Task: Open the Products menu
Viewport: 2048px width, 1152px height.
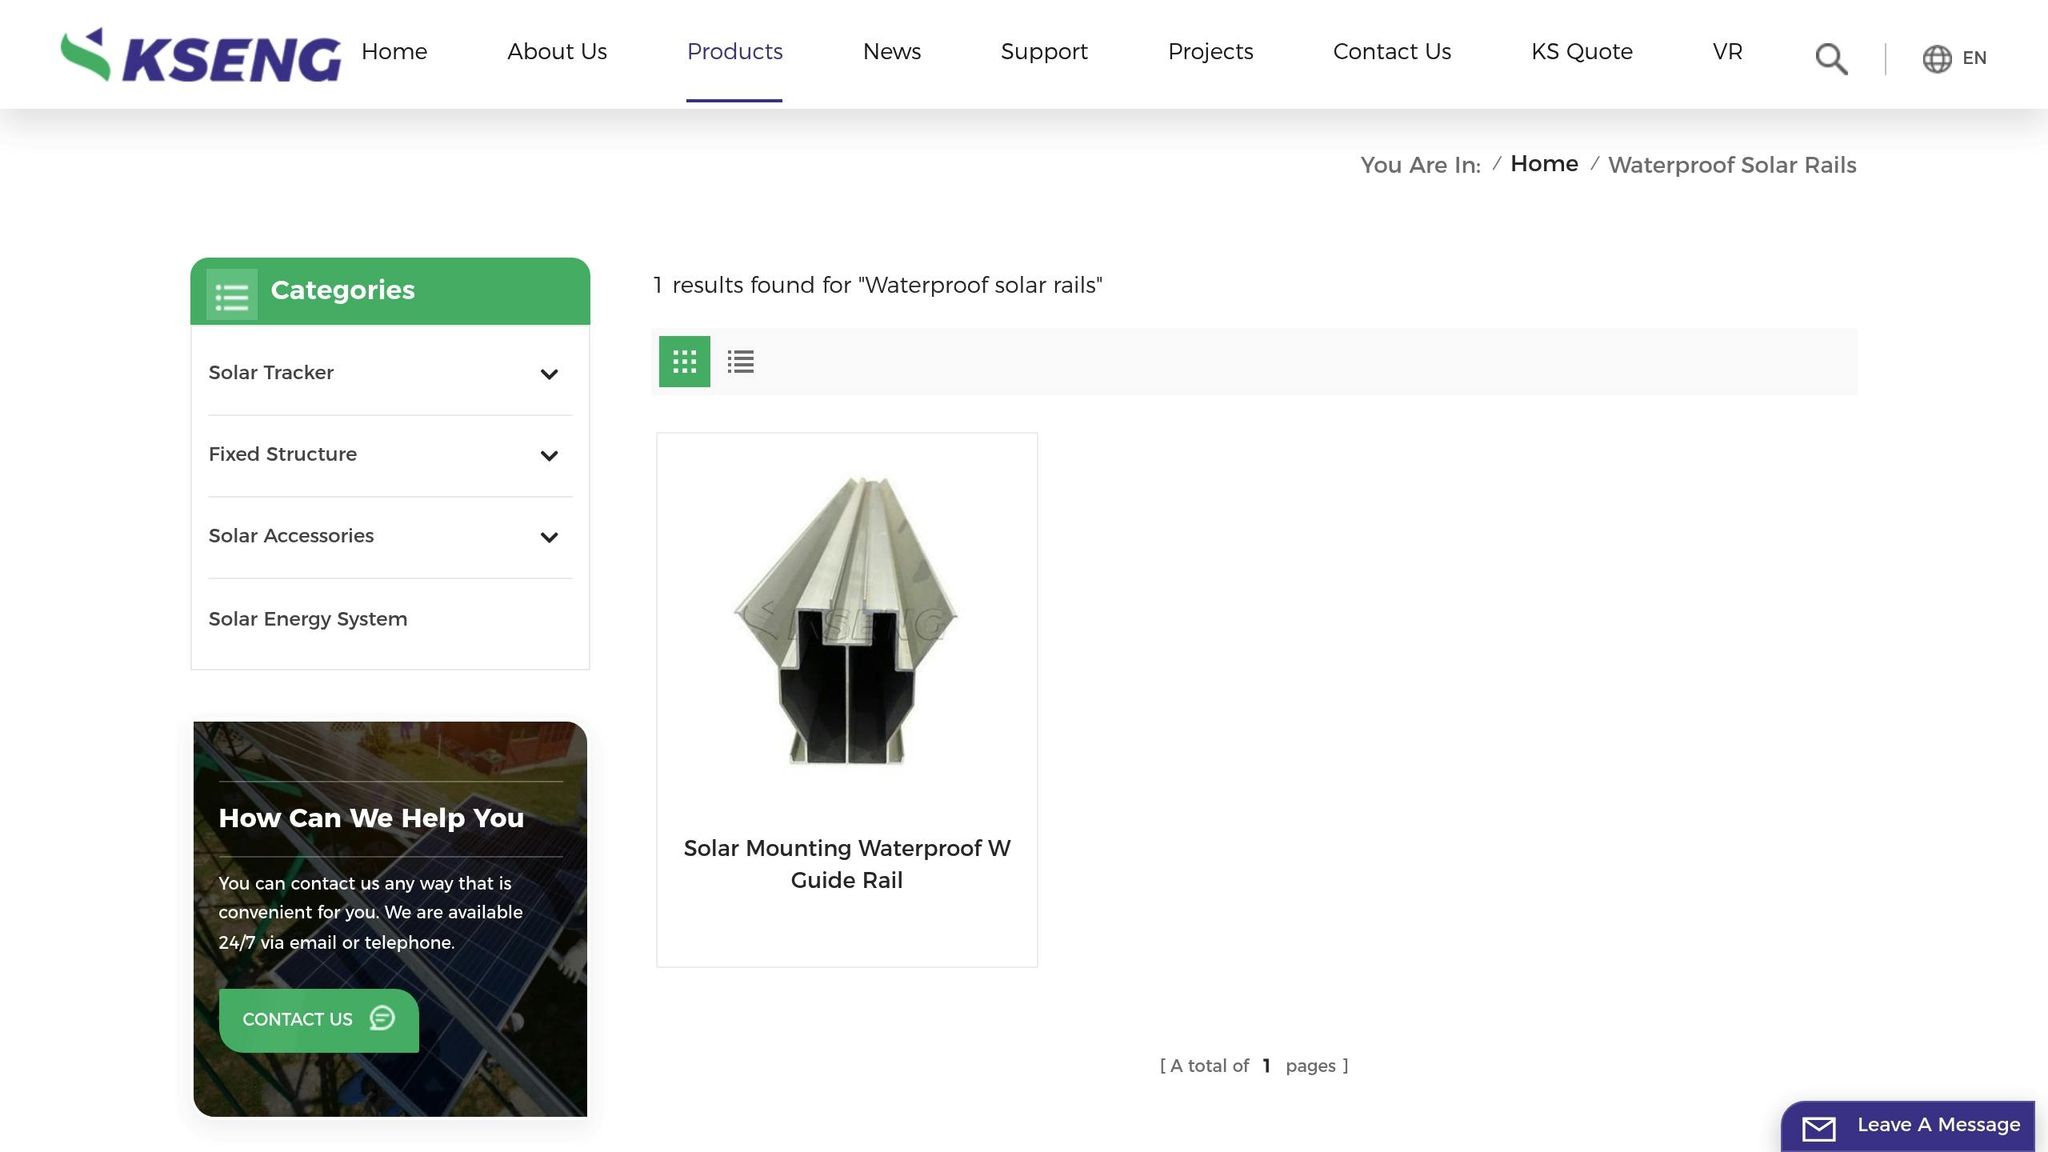Action: 734,52
